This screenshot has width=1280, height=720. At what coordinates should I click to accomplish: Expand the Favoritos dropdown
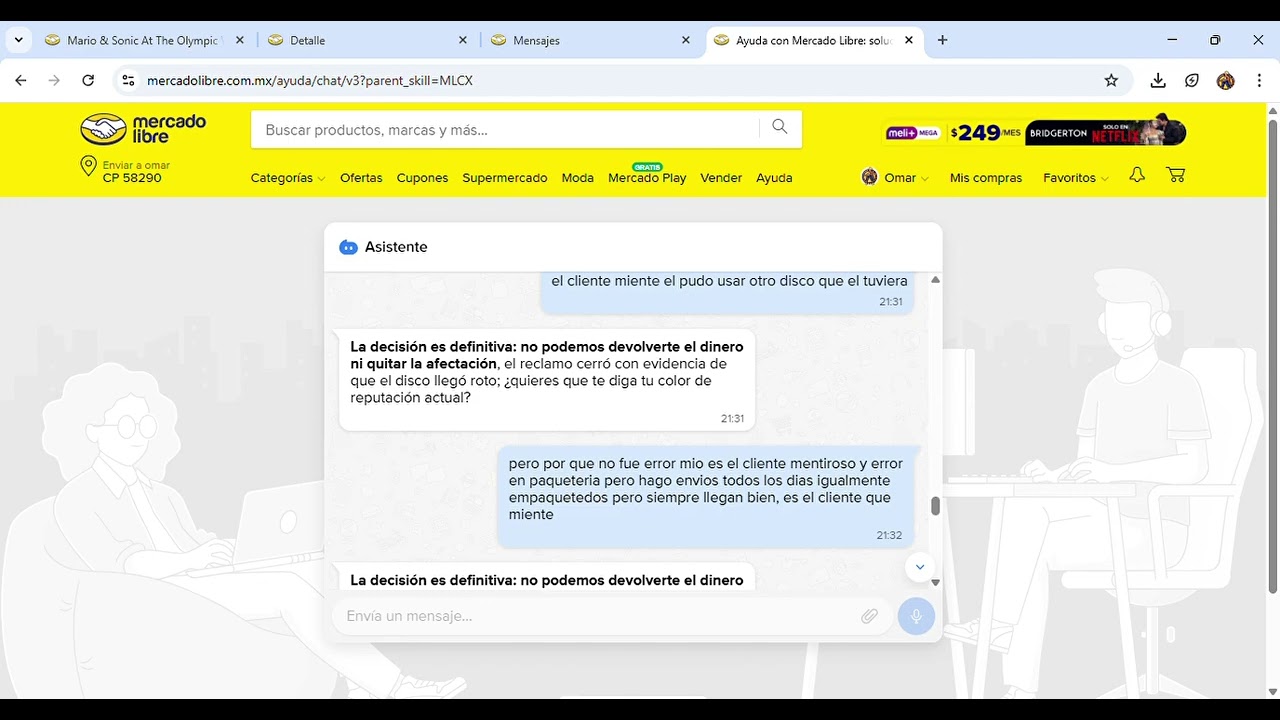coord(1076,177)
